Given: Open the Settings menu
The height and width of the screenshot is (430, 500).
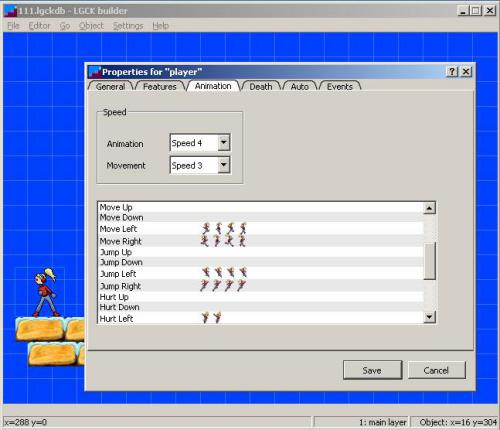Looking at the screenshot, I should click(x=128, y=26).
